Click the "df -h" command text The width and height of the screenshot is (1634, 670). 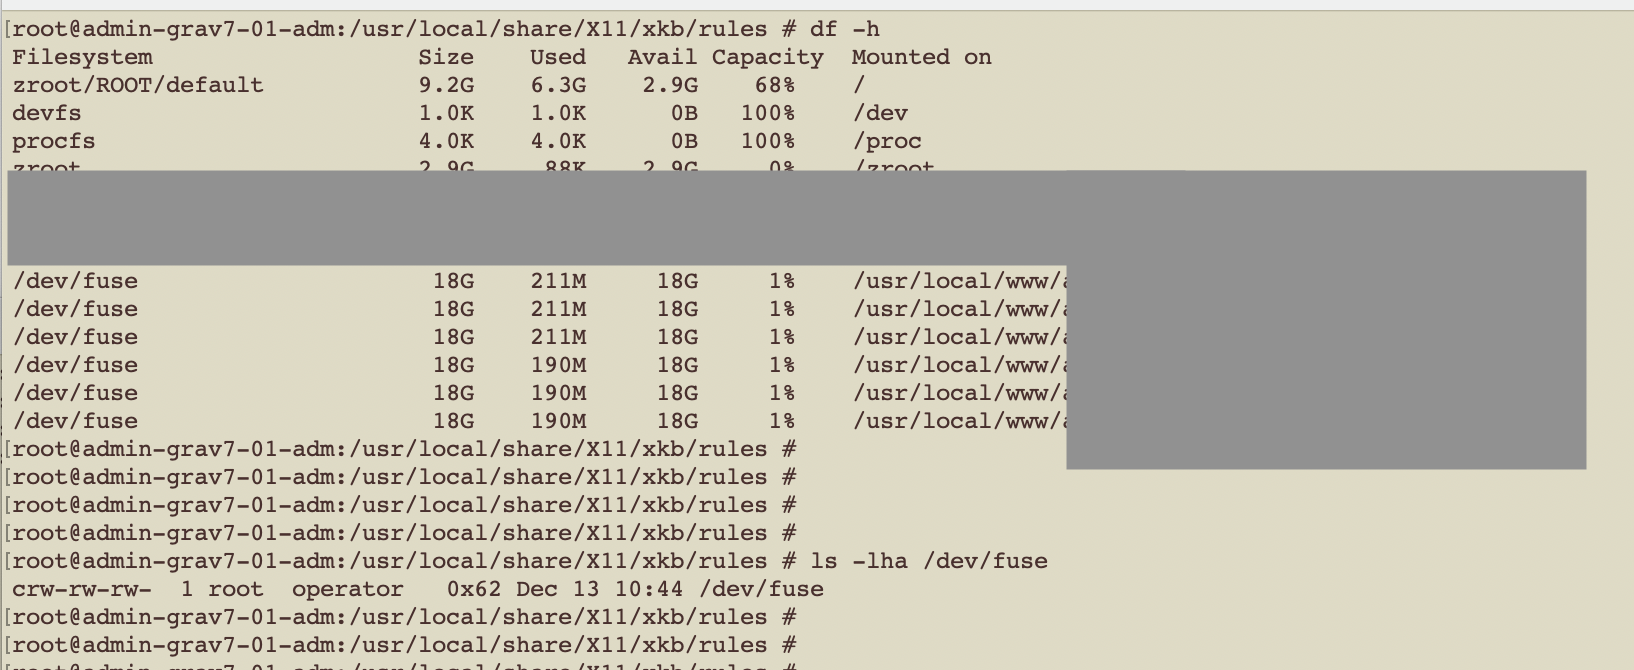pos(844,29)
